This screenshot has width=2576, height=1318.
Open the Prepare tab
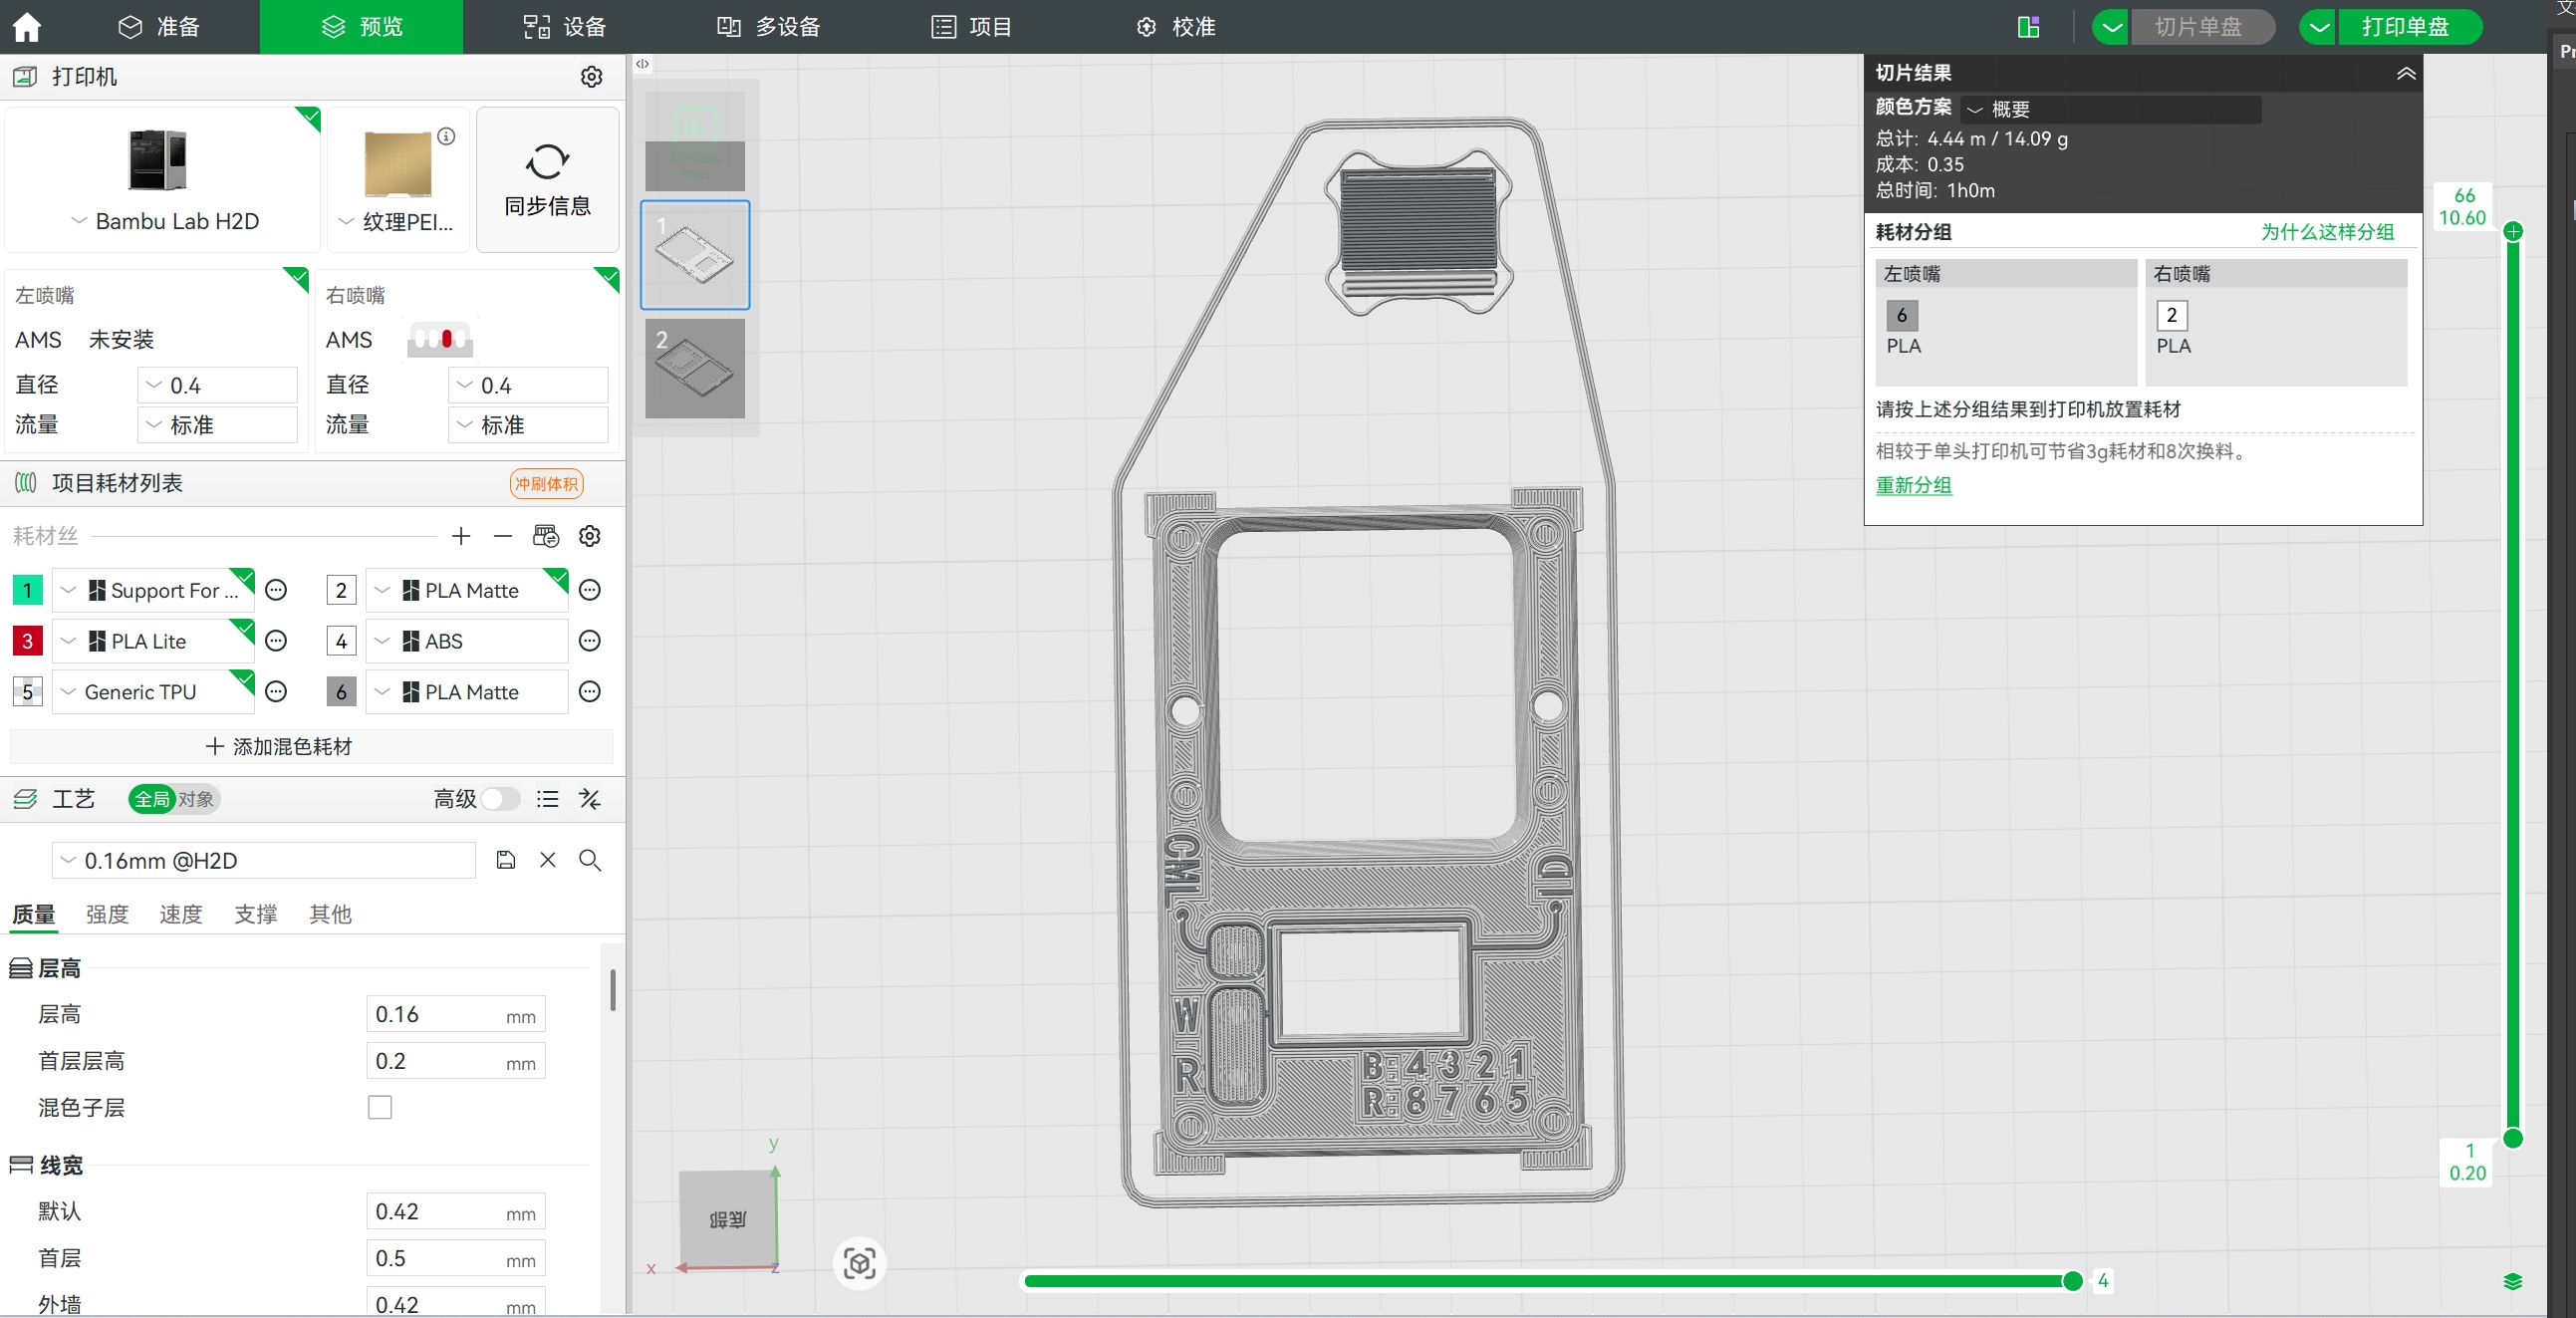coord(160,27)
